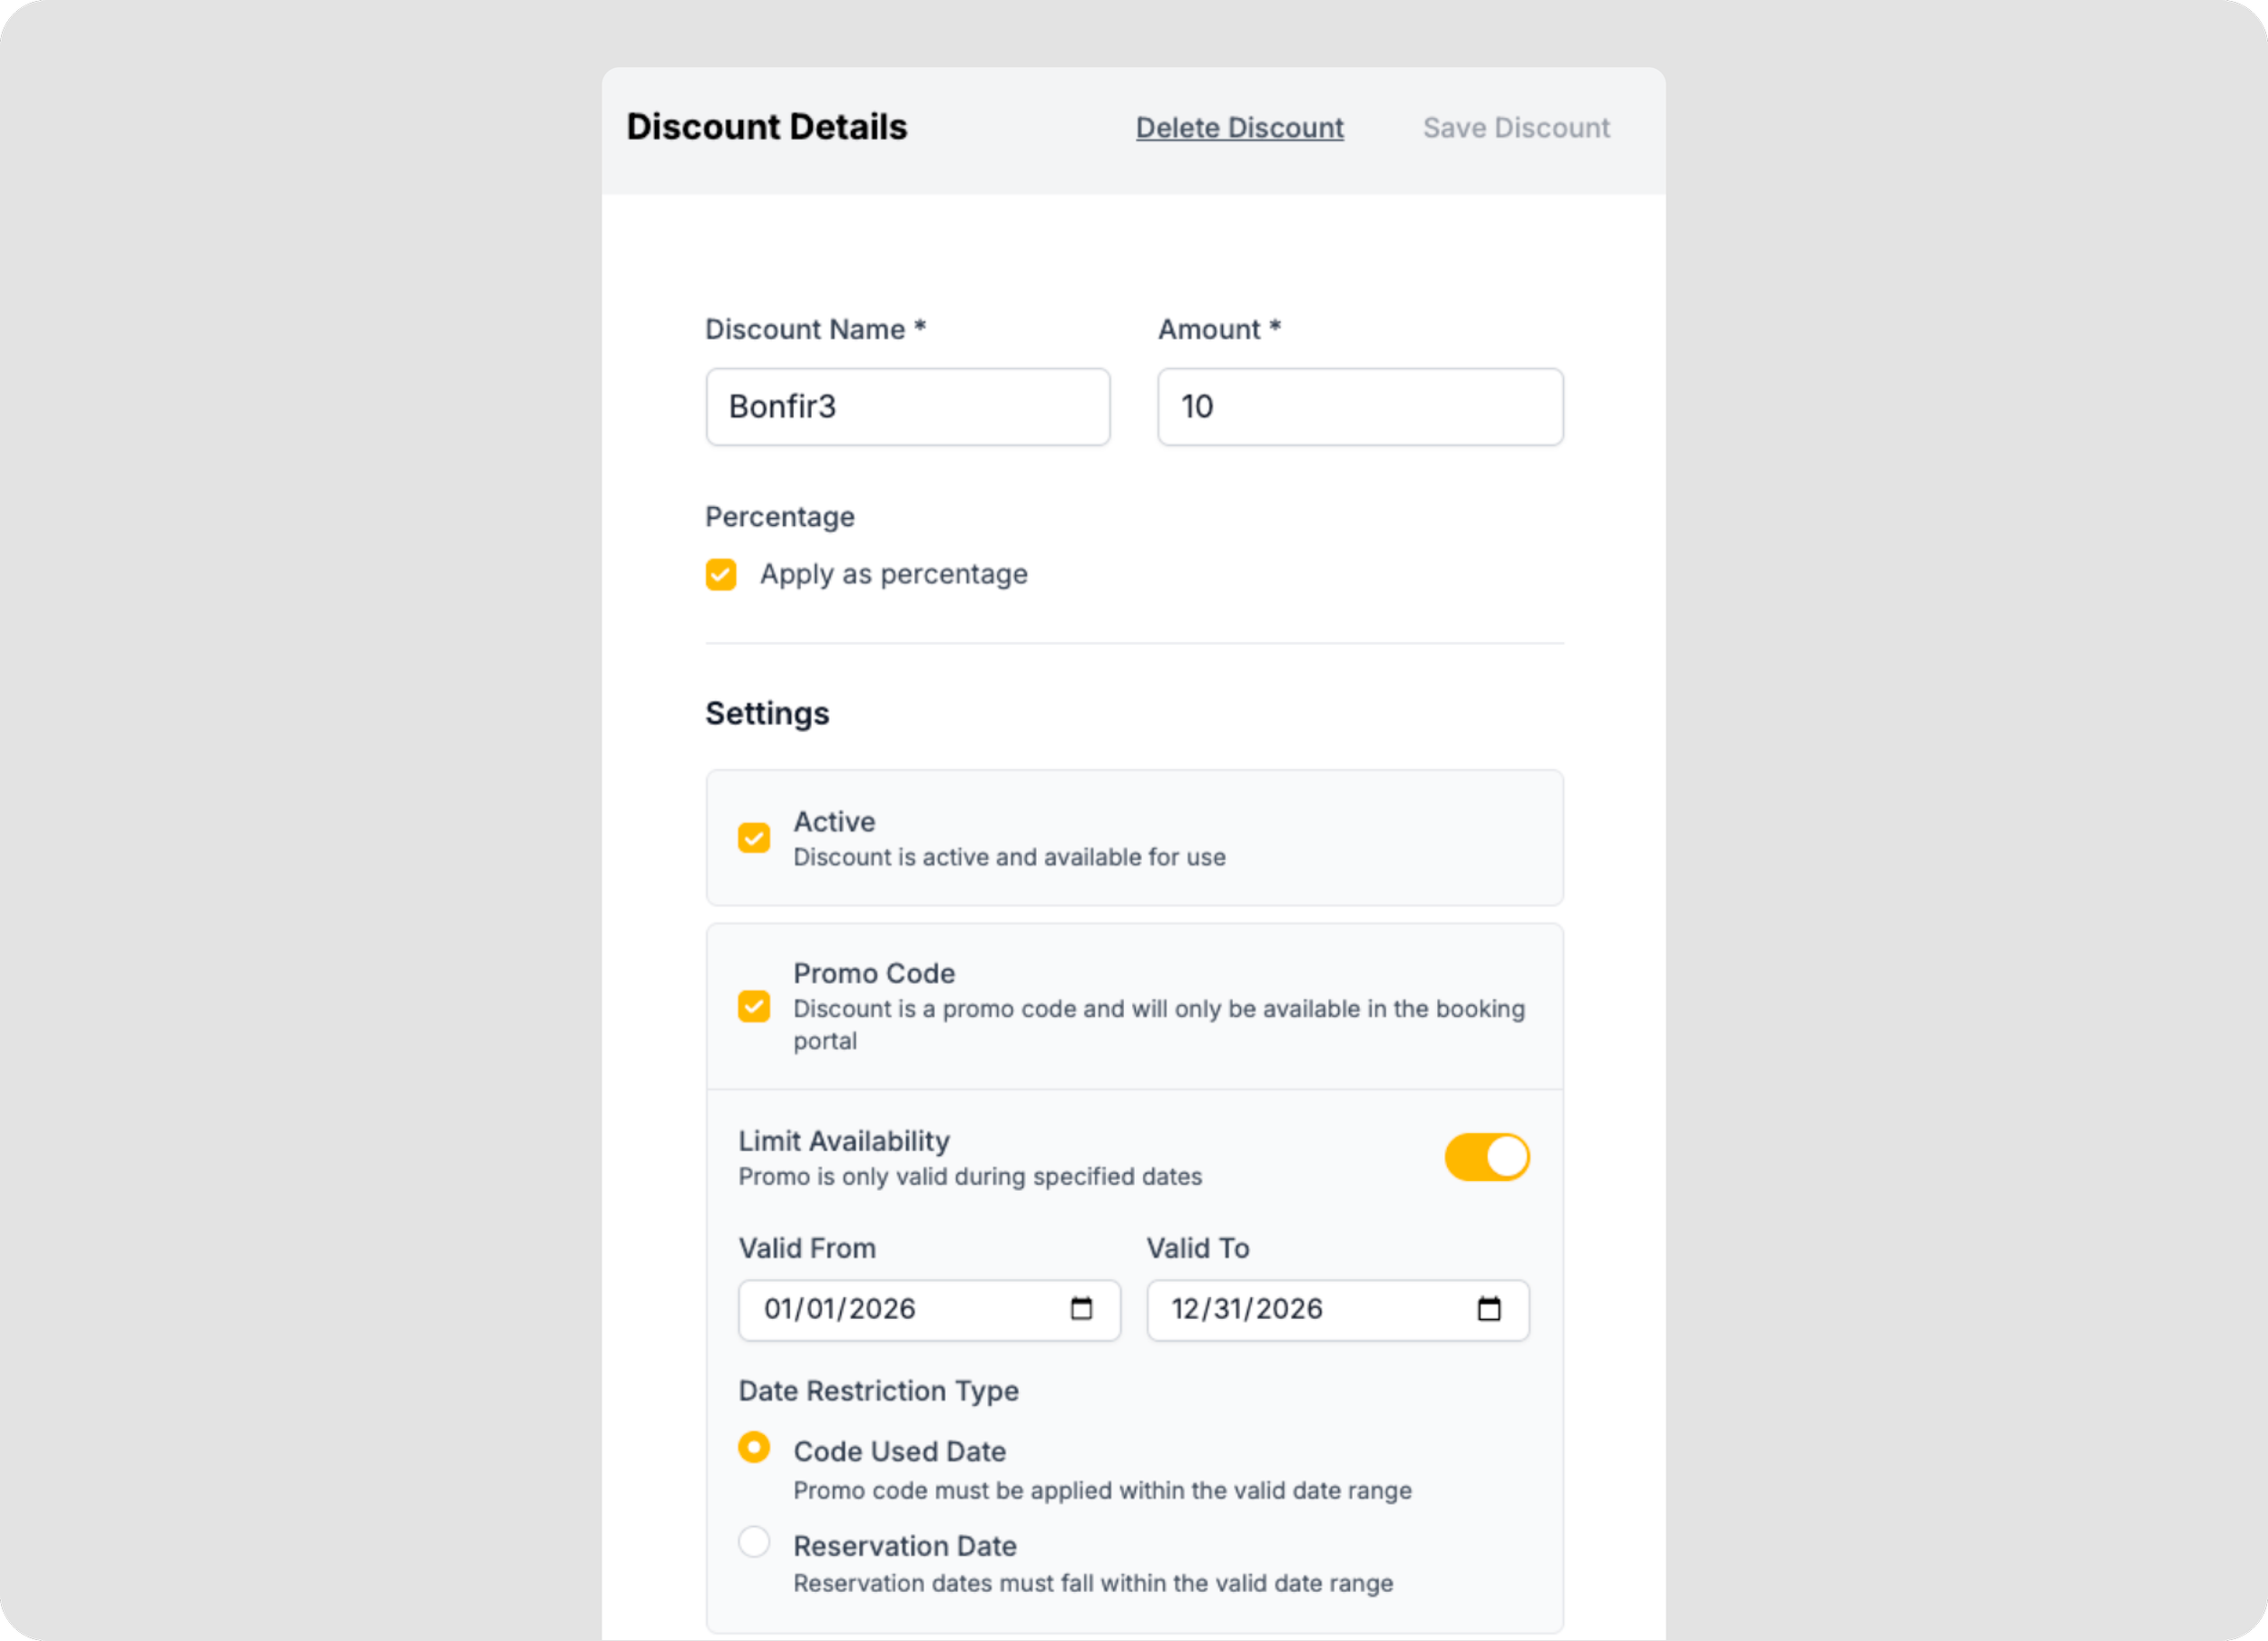Toggle the Promo Code checkbox

pyautogui.click(x=754, y=1007)
